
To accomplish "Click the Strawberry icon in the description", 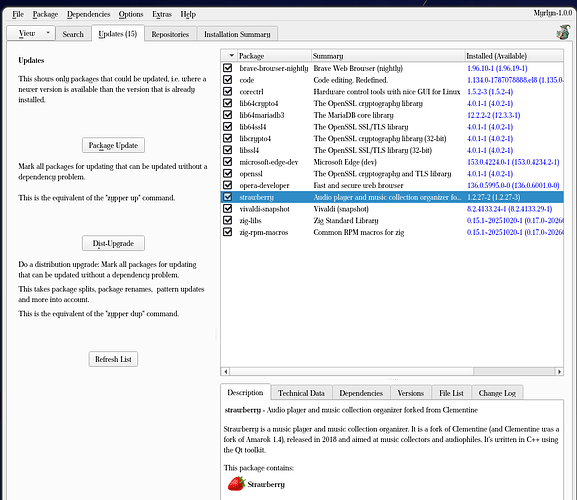I will pos(236,484).
